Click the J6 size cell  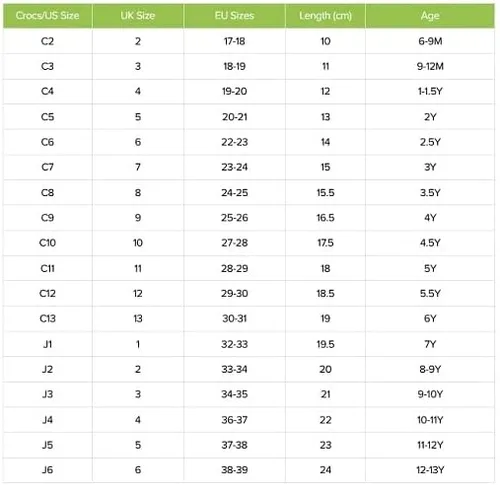pyautogui.click(x=47, y=470)
